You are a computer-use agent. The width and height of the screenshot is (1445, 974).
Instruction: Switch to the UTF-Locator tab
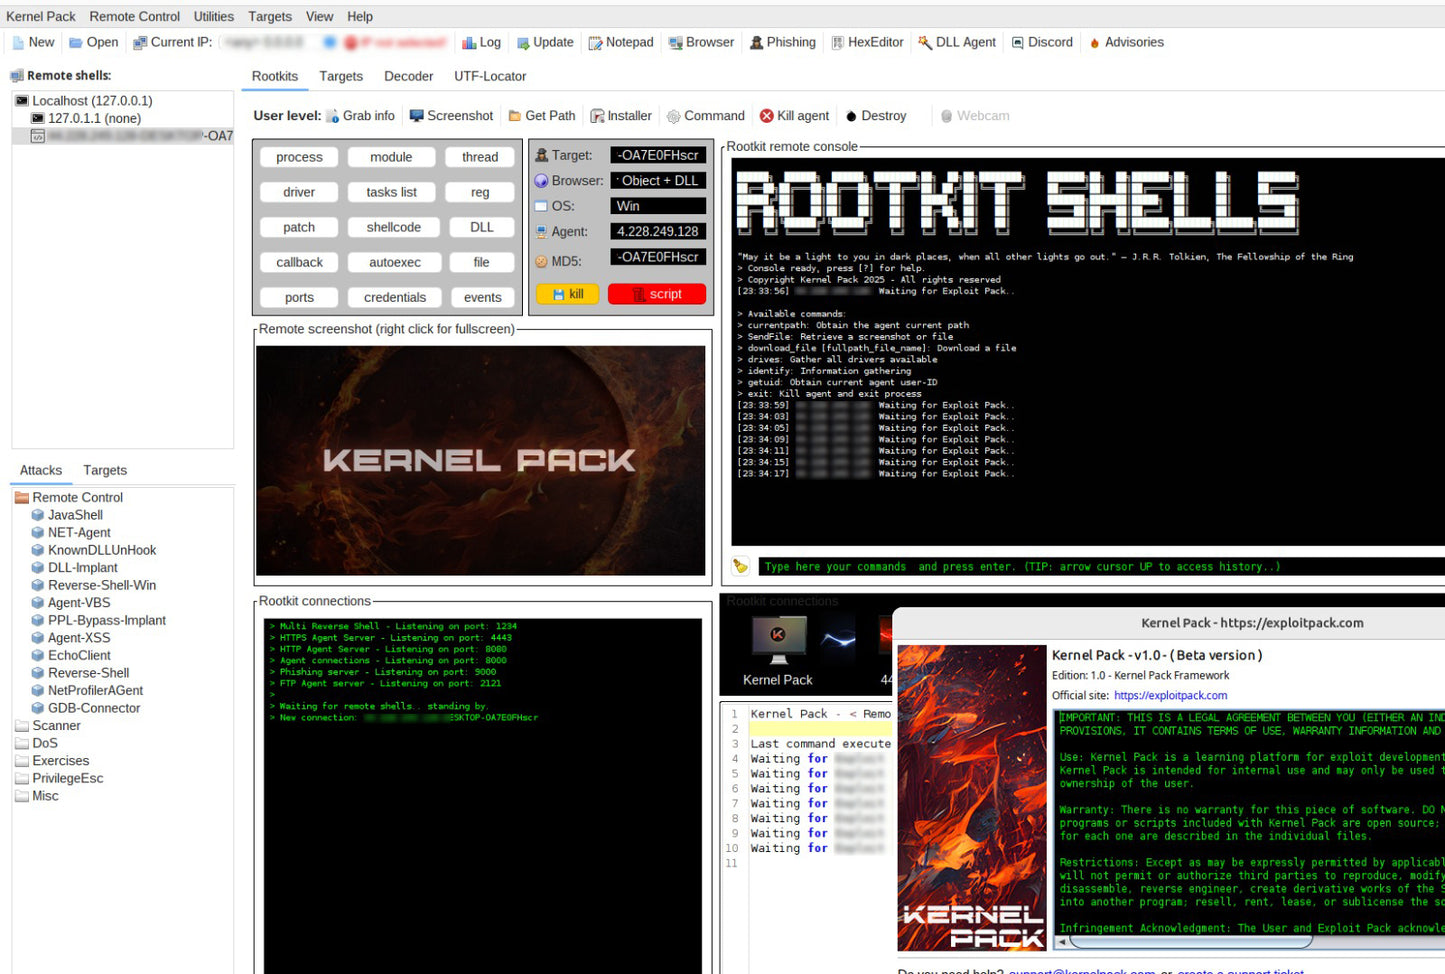(490, 76)
